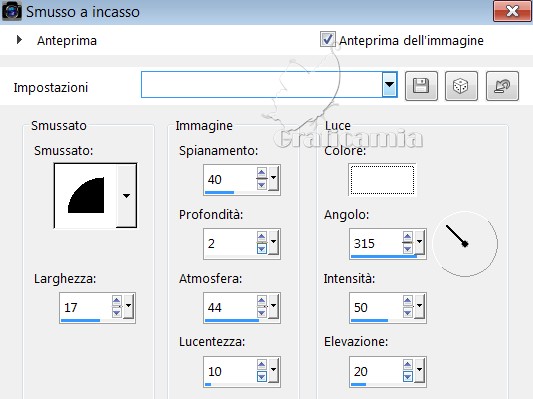
Task: Decrease Elevazione value with down arrow
Action: tap(408, 377)
